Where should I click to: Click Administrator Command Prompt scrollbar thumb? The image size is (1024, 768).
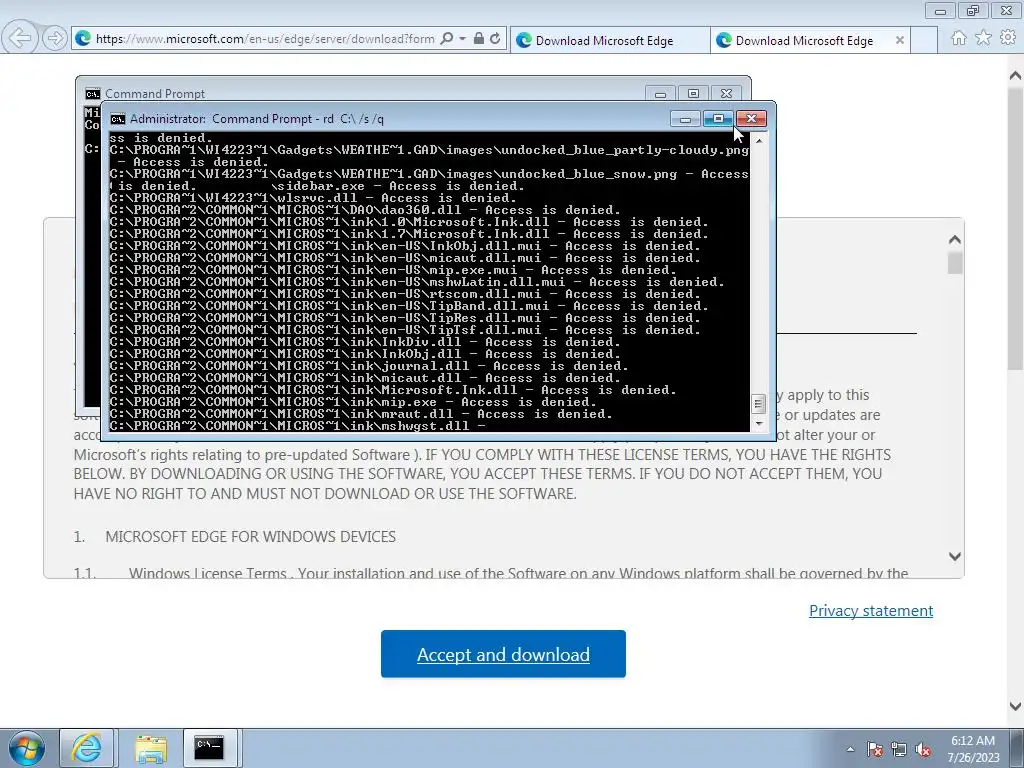(759, 404)
